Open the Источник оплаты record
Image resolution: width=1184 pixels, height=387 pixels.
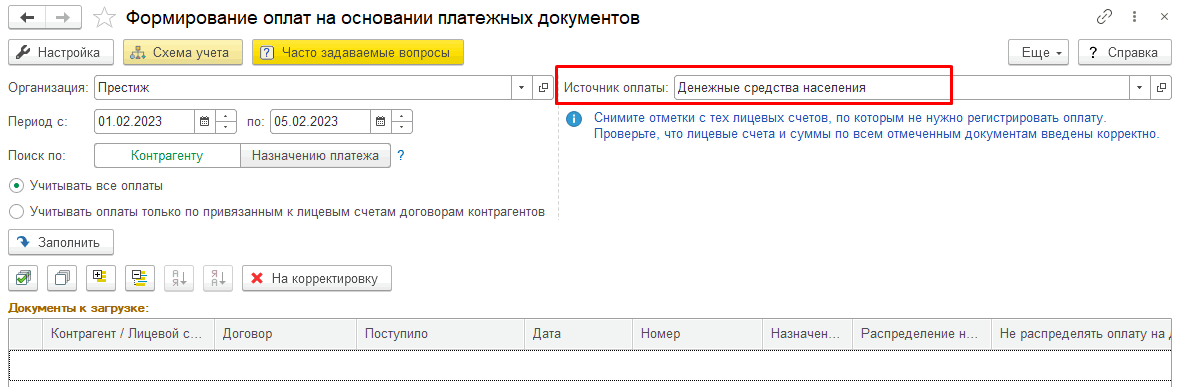[1161, 88]
